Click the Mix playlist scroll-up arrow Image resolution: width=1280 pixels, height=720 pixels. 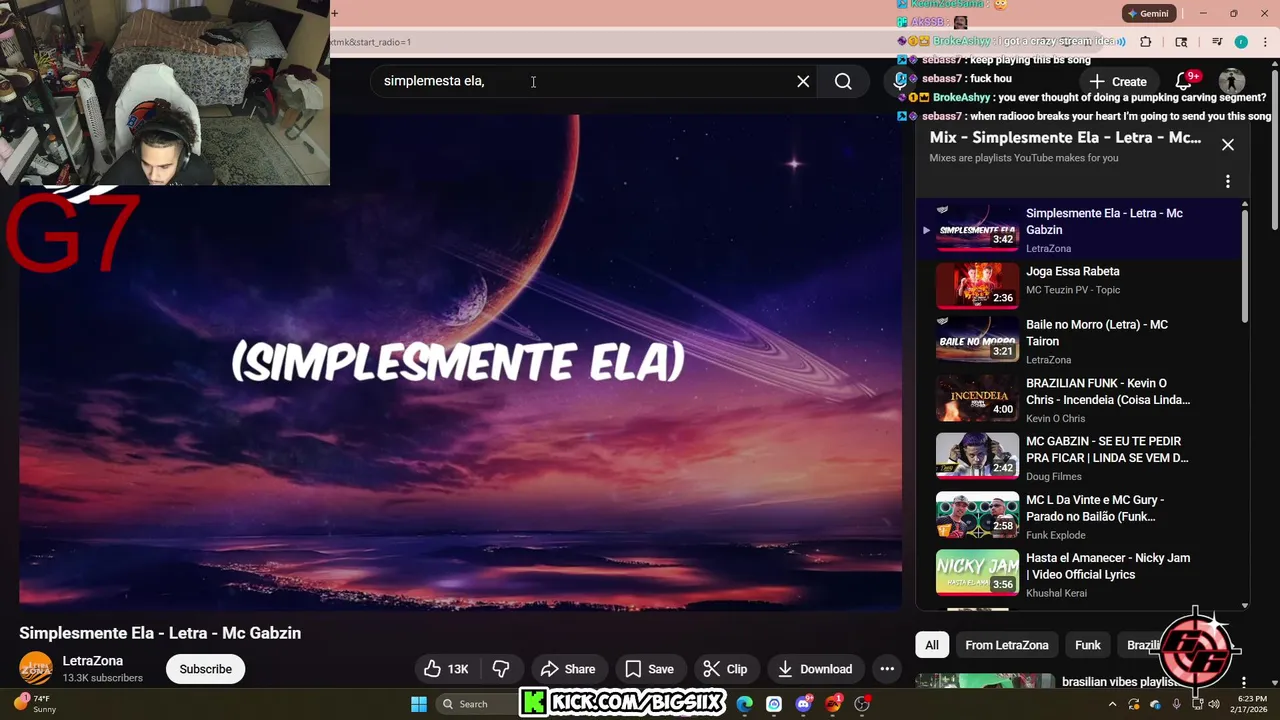1245,205
